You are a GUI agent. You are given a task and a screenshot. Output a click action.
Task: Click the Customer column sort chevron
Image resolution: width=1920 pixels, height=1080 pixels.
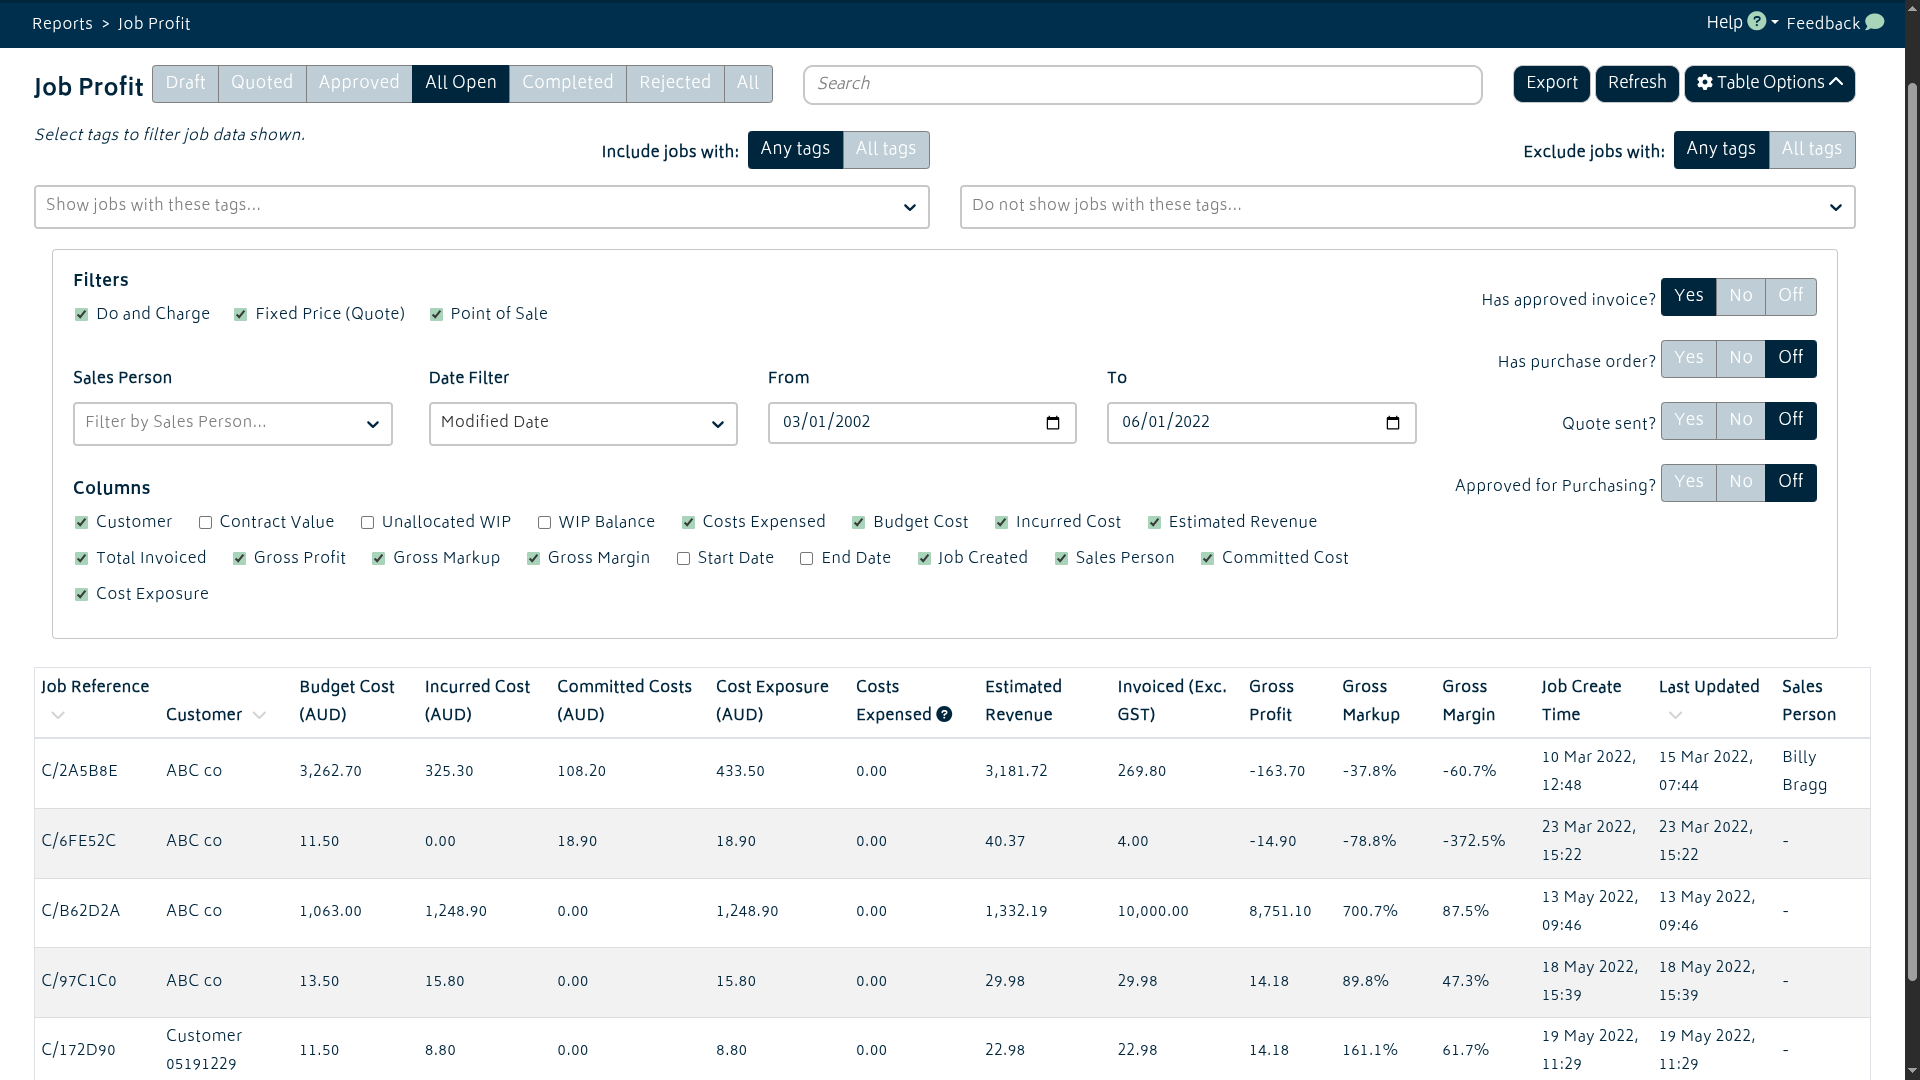pos(259,715)
